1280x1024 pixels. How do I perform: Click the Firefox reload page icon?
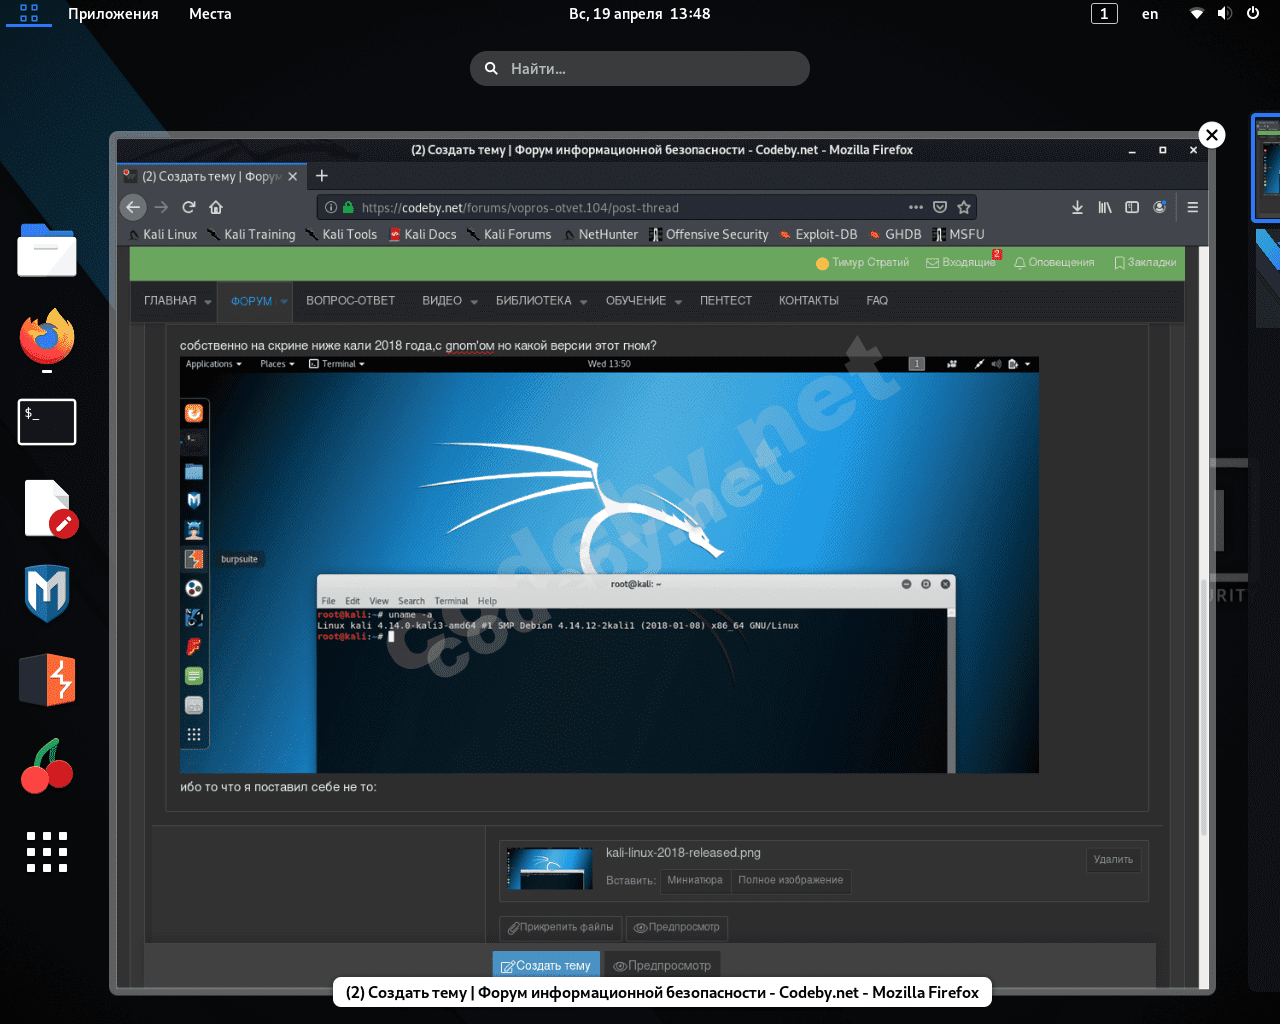click(188, 207)
